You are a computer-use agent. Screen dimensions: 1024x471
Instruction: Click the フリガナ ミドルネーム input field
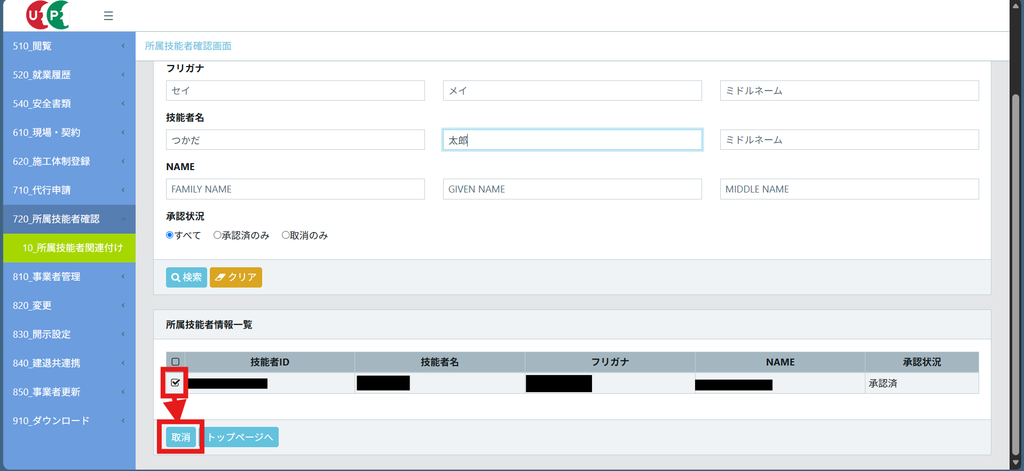point(849,91)
